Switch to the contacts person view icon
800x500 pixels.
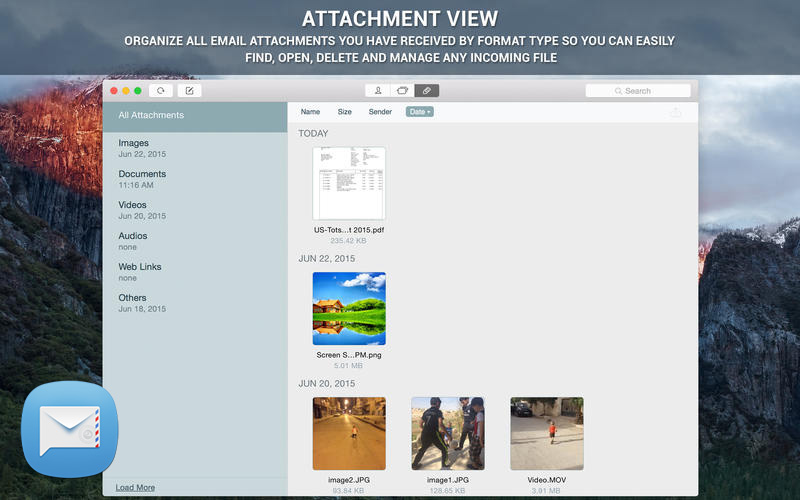pos(378,91)
